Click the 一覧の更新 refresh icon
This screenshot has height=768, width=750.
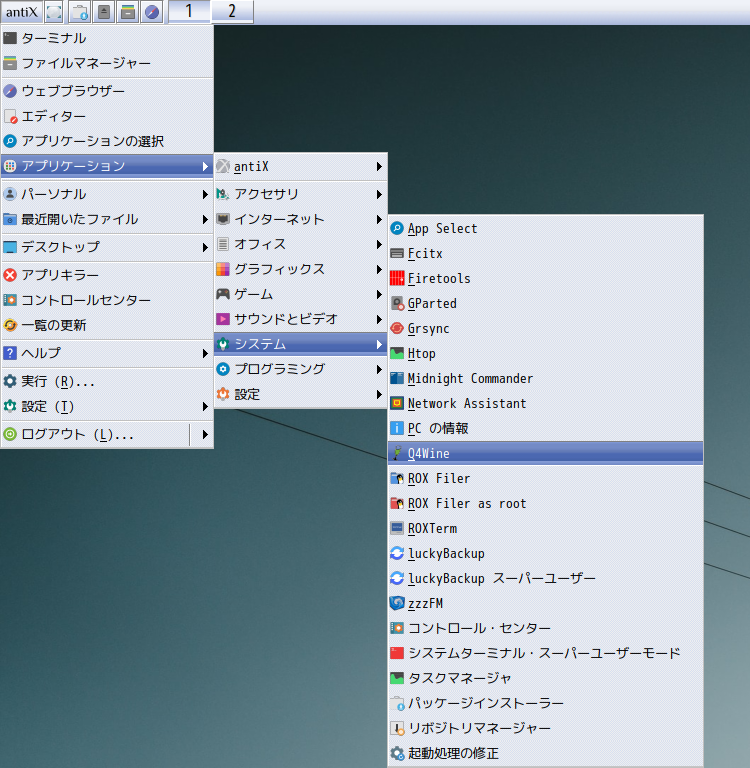click(x=10, y=325)
